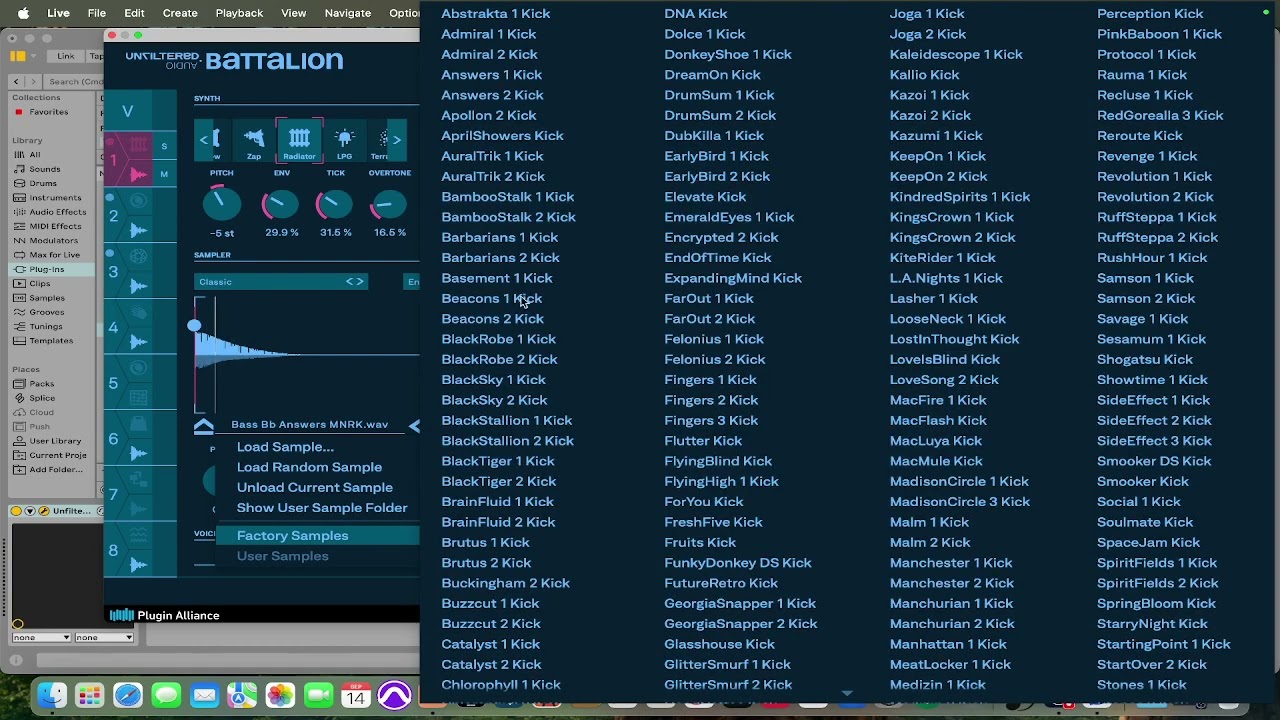Select the Zap synth engine icon
Image resolution: width=1280 pixels, height=720 pixels.
pos(254,141)
